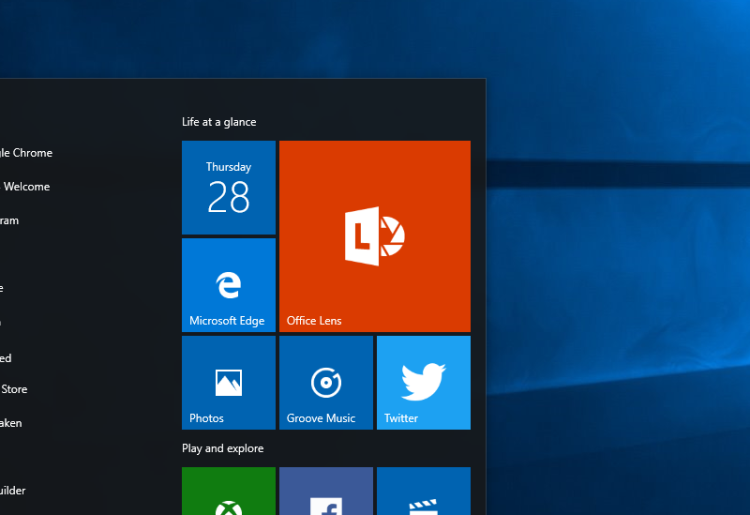Image resolution: width=750 pixels, height=515 pixels.
Task: Choose the Welcome entry in the app list
Action: click(x=26, y=186)
